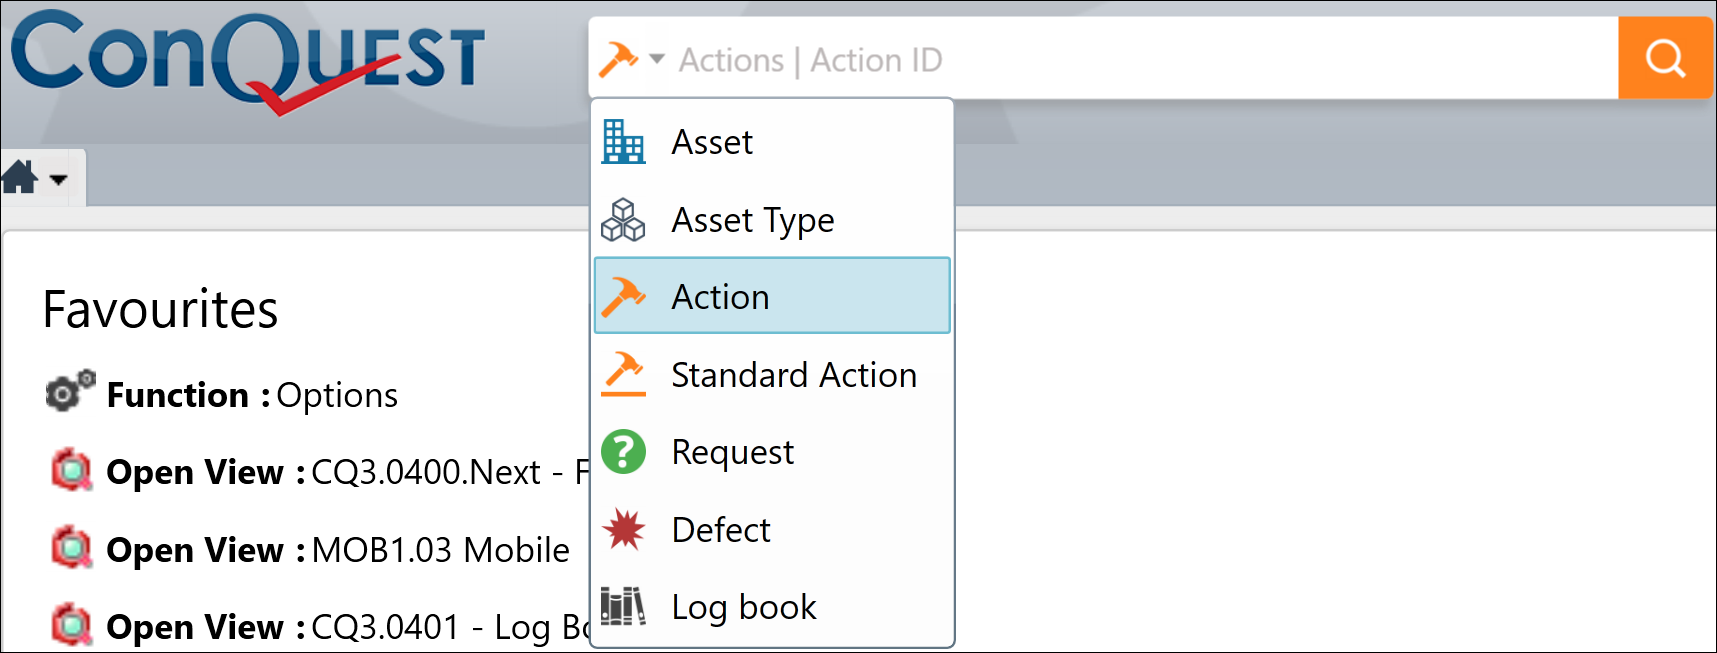The height and width of the screenshot is (653, 1717).
Task: Click the Asset building icon
Action: (623, 141)
